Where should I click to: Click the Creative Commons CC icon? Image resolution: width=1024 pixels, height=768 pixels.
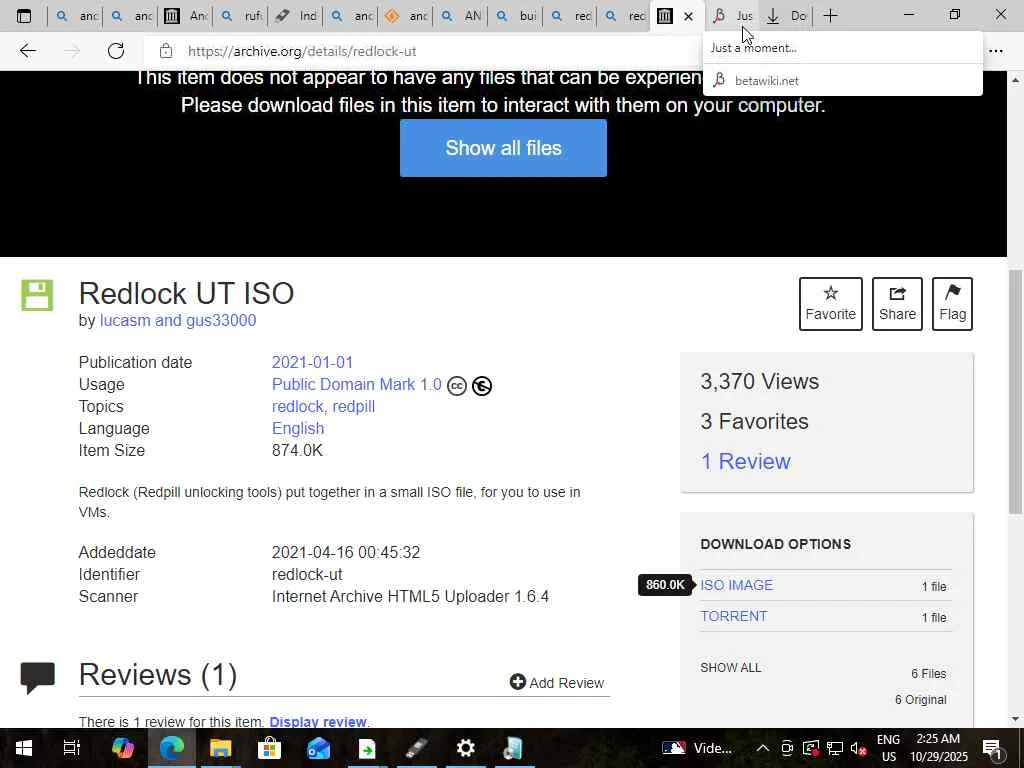point(456,386)
